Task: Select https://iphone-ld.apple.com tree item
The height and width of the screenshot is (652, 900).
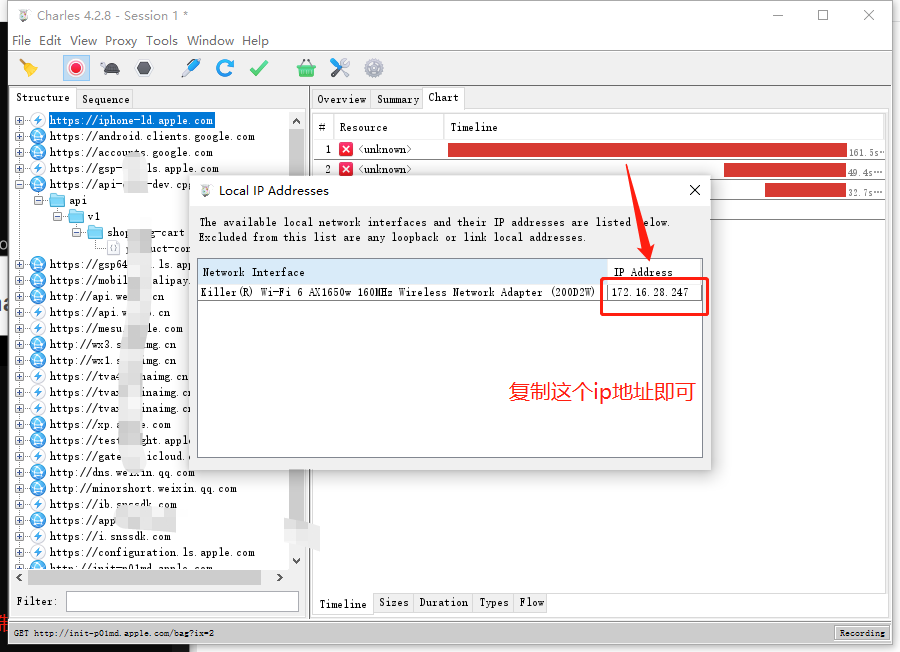Action: (131, 121)
